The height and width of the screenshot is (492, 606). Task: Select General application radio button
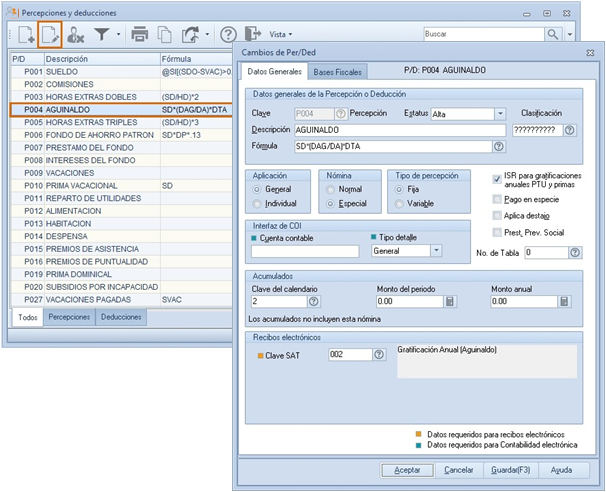pyautogui.click(x=257, y=189)
